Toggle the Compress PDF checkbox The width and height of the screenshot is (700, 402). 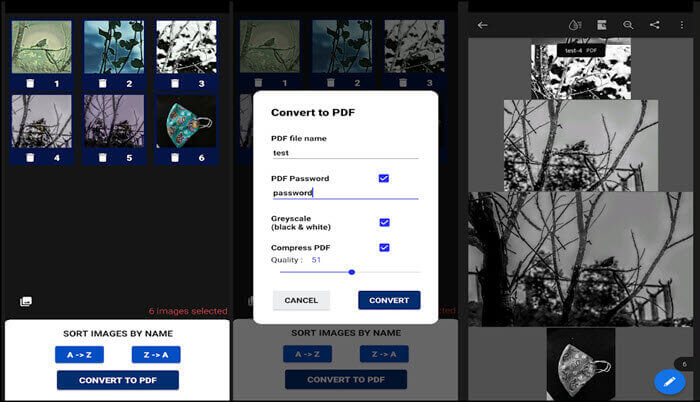[x=384, y=247]
